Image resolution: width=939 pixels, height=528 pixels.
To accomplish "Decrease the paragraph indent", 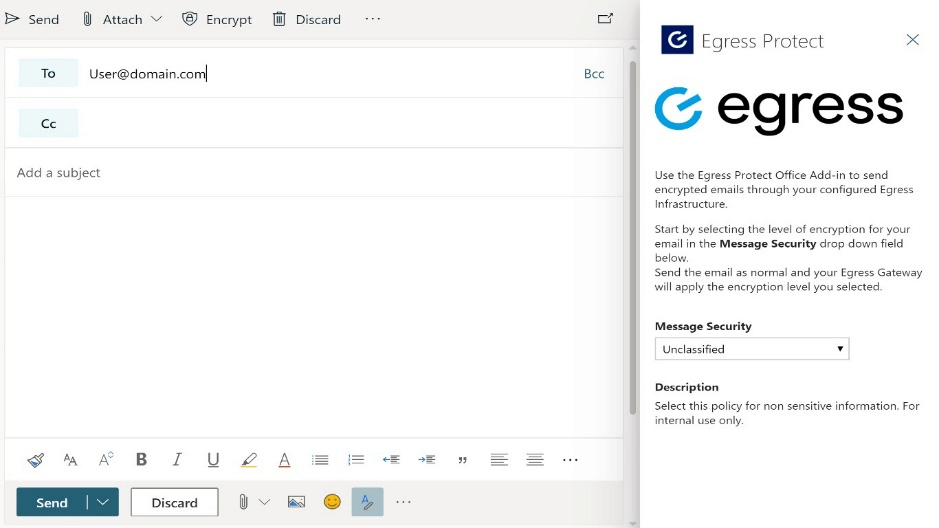I will pyautogui.click(x=391, y=460).
